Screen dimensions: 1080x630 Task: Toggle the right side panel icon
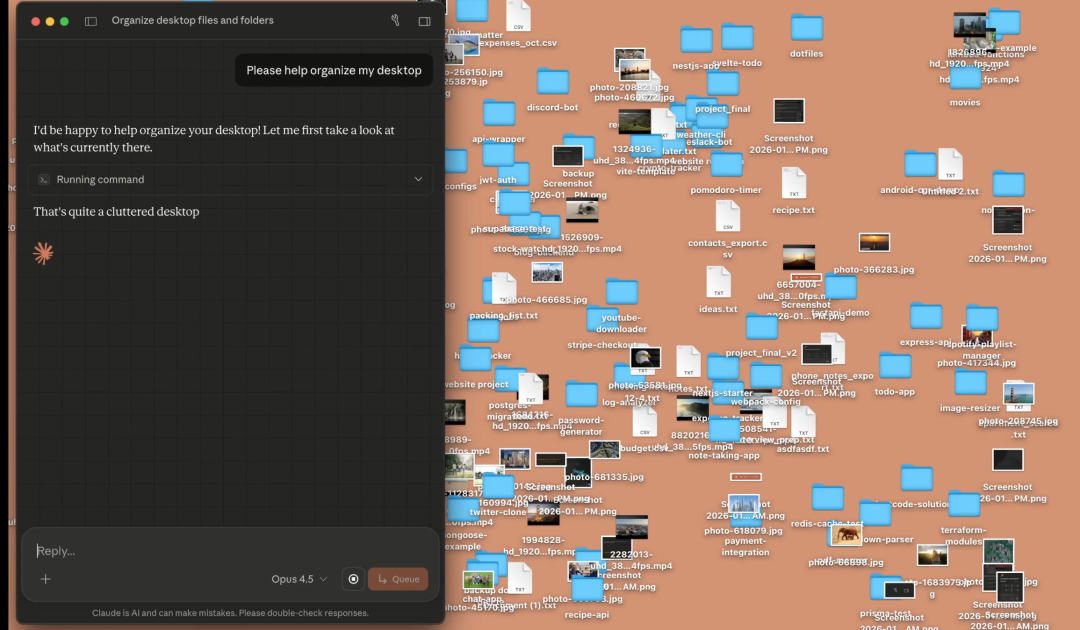point(424,21)
